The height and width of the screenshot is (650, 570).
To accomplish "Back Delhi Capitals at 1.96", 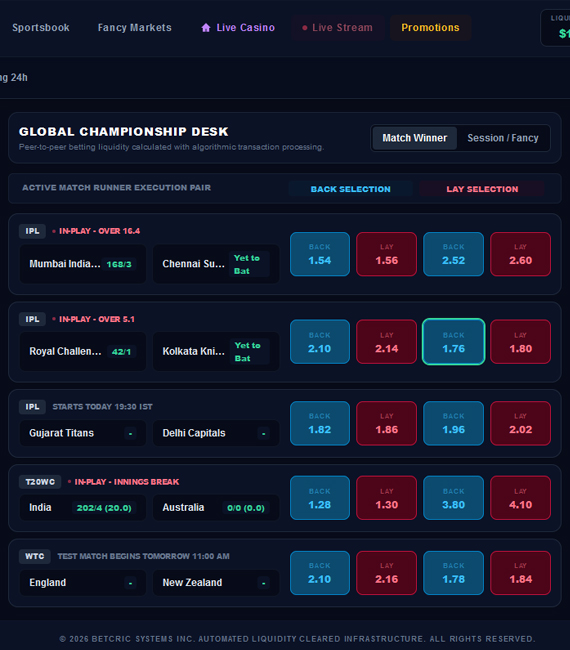I will pyautogui.click(x=454, y=423).
